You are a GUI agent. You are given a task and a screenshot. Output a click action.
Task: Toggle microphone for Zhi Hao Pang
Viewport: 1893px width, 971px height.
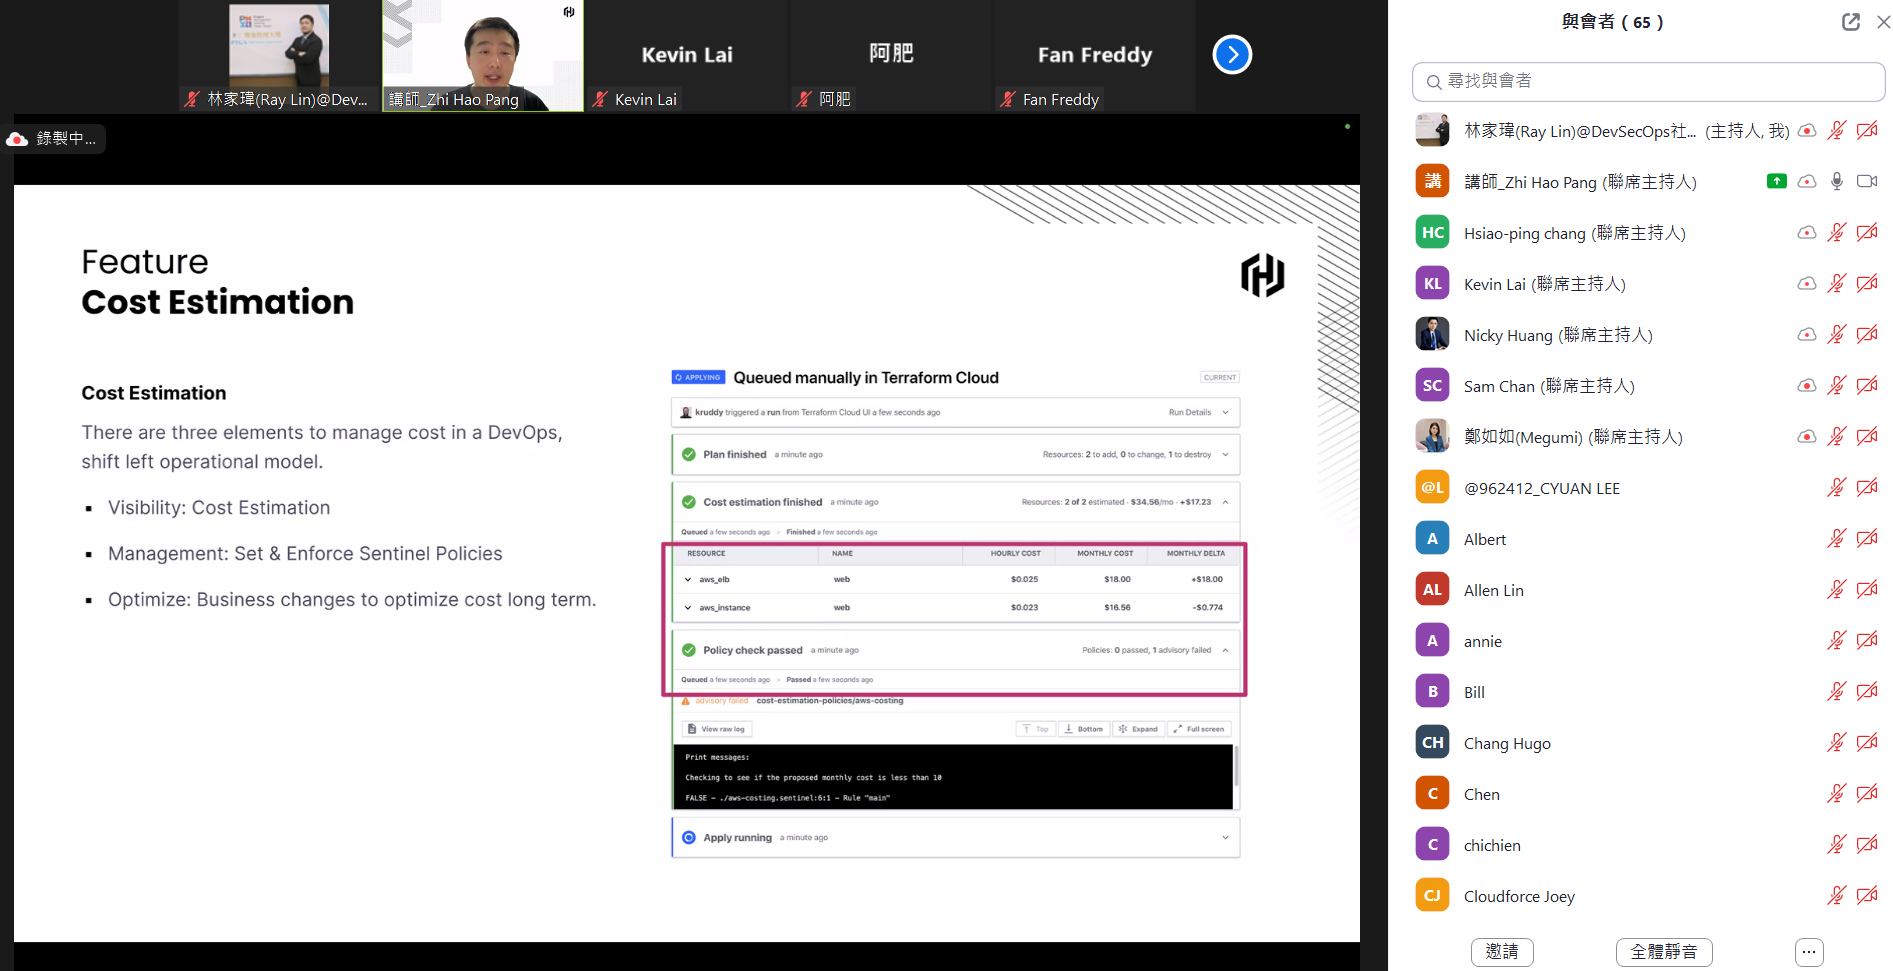1836,182
